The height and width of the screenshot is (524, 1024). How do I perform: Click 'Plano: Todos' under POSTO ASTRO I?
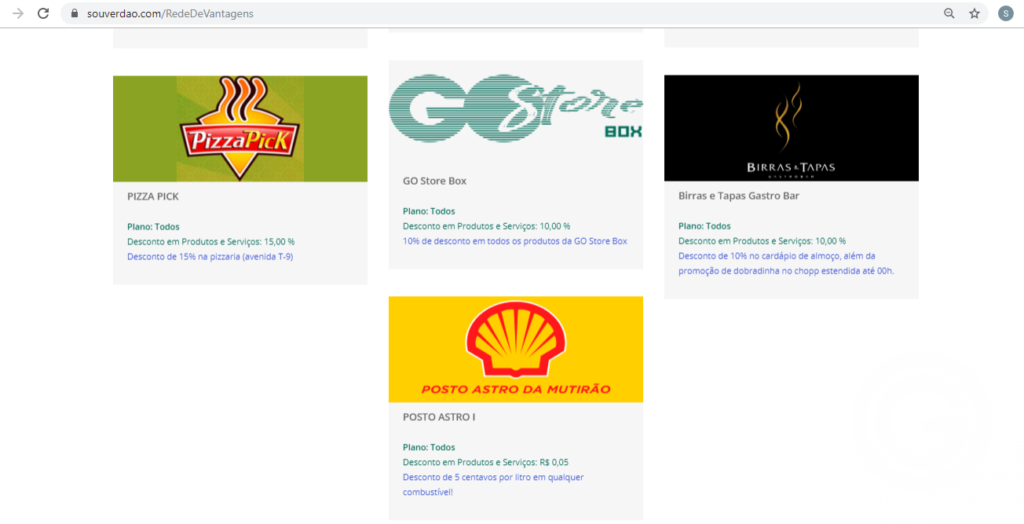click(x=429, y=448)
